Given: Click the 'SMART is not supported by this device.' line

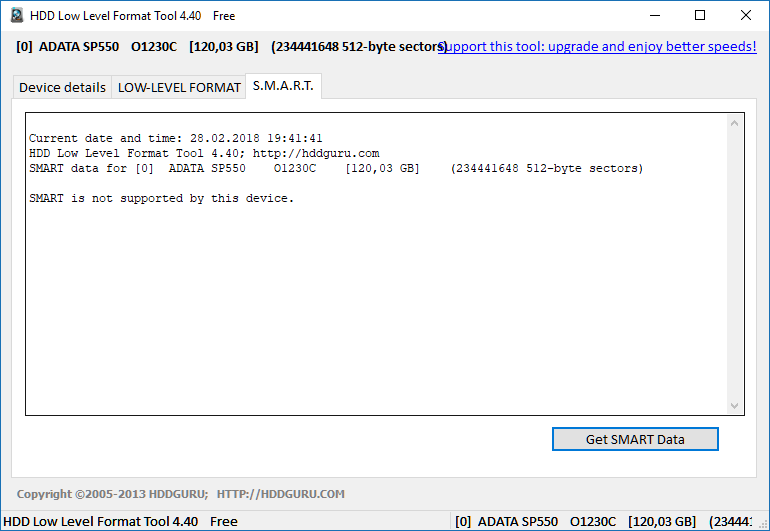Looking at the screenshot, I should tap(161, 198).
